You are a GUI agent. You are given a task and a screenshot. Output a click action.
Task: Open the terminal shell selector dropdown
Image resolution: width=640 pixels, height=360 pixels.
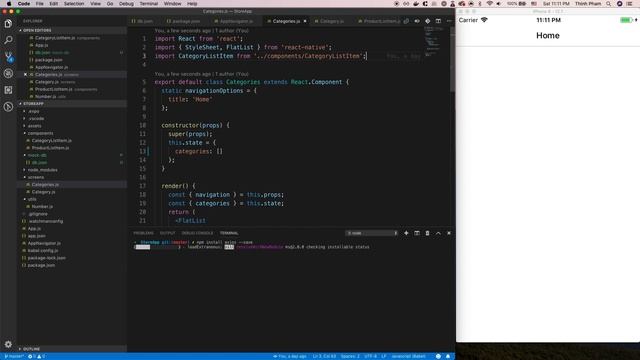click(x=372, y=233)
